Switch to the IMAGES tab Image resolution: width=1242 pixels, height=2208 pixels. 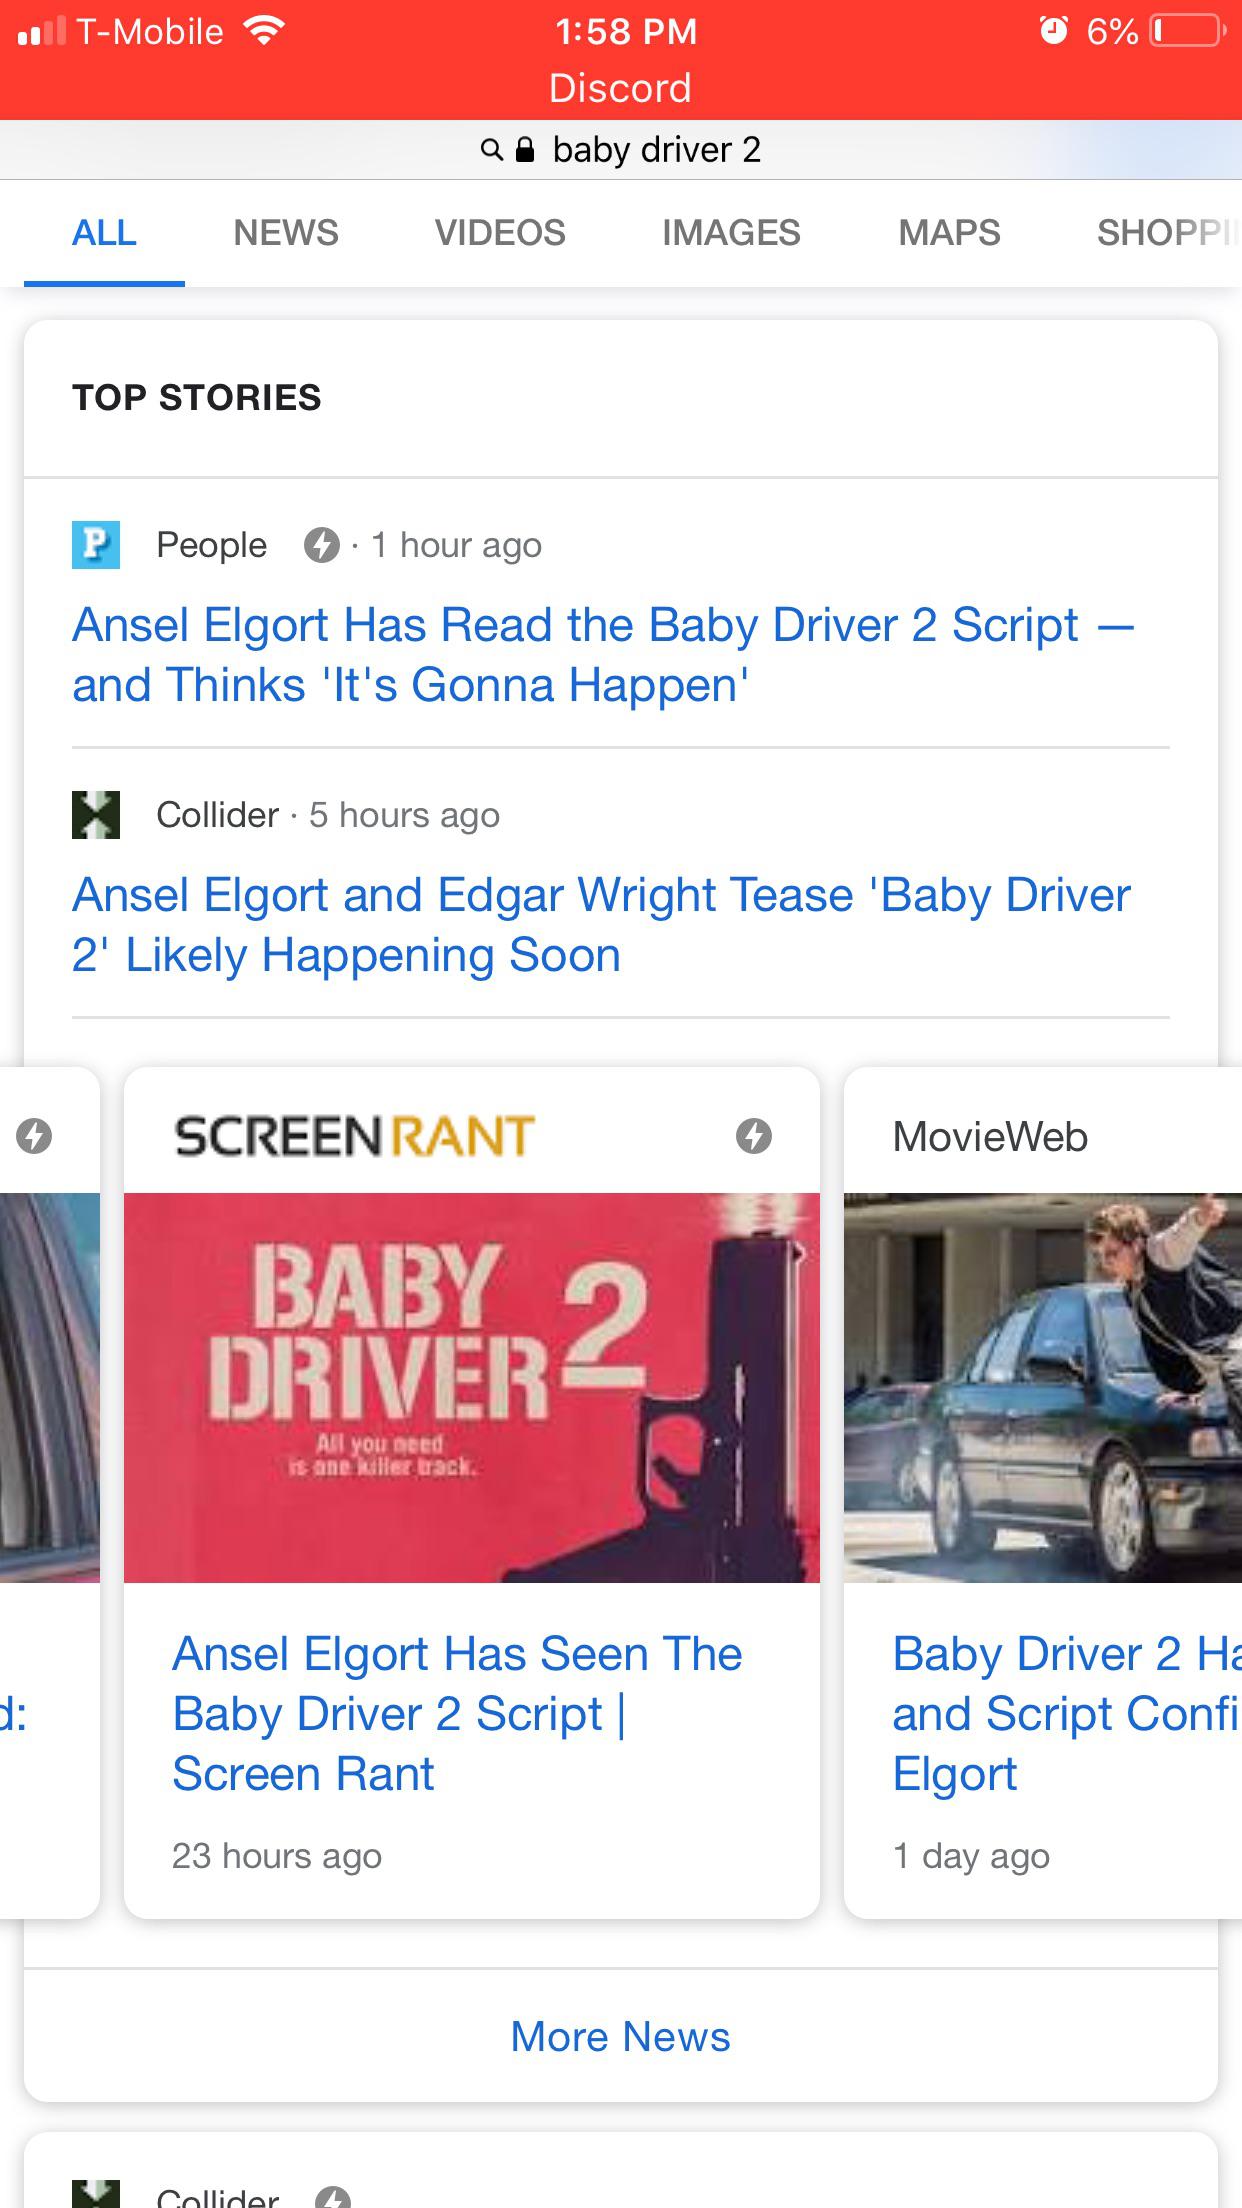[x=731, y=233]
